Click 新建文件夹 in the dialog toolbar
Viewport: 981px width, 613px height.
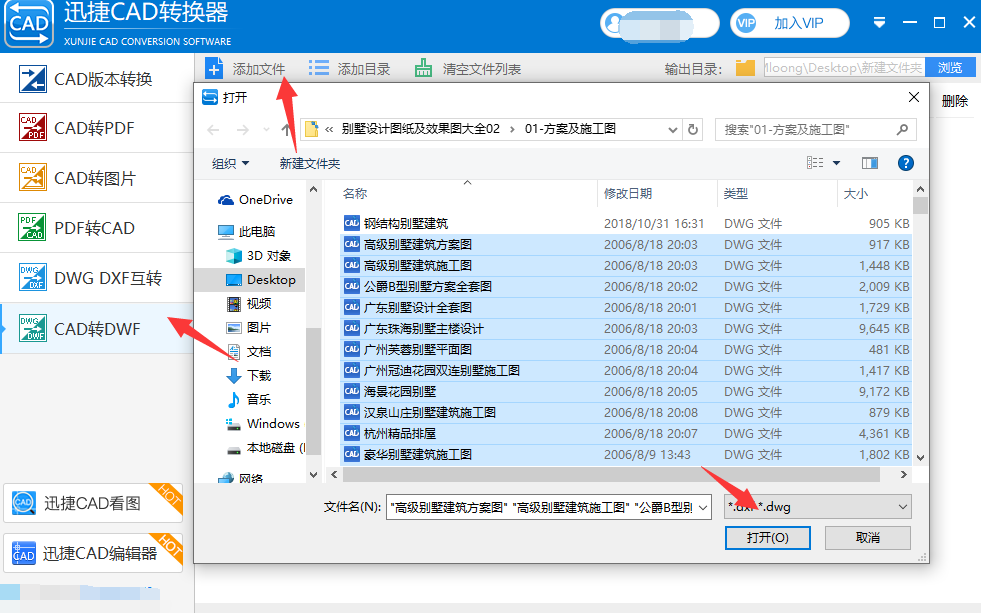[310, 164]
